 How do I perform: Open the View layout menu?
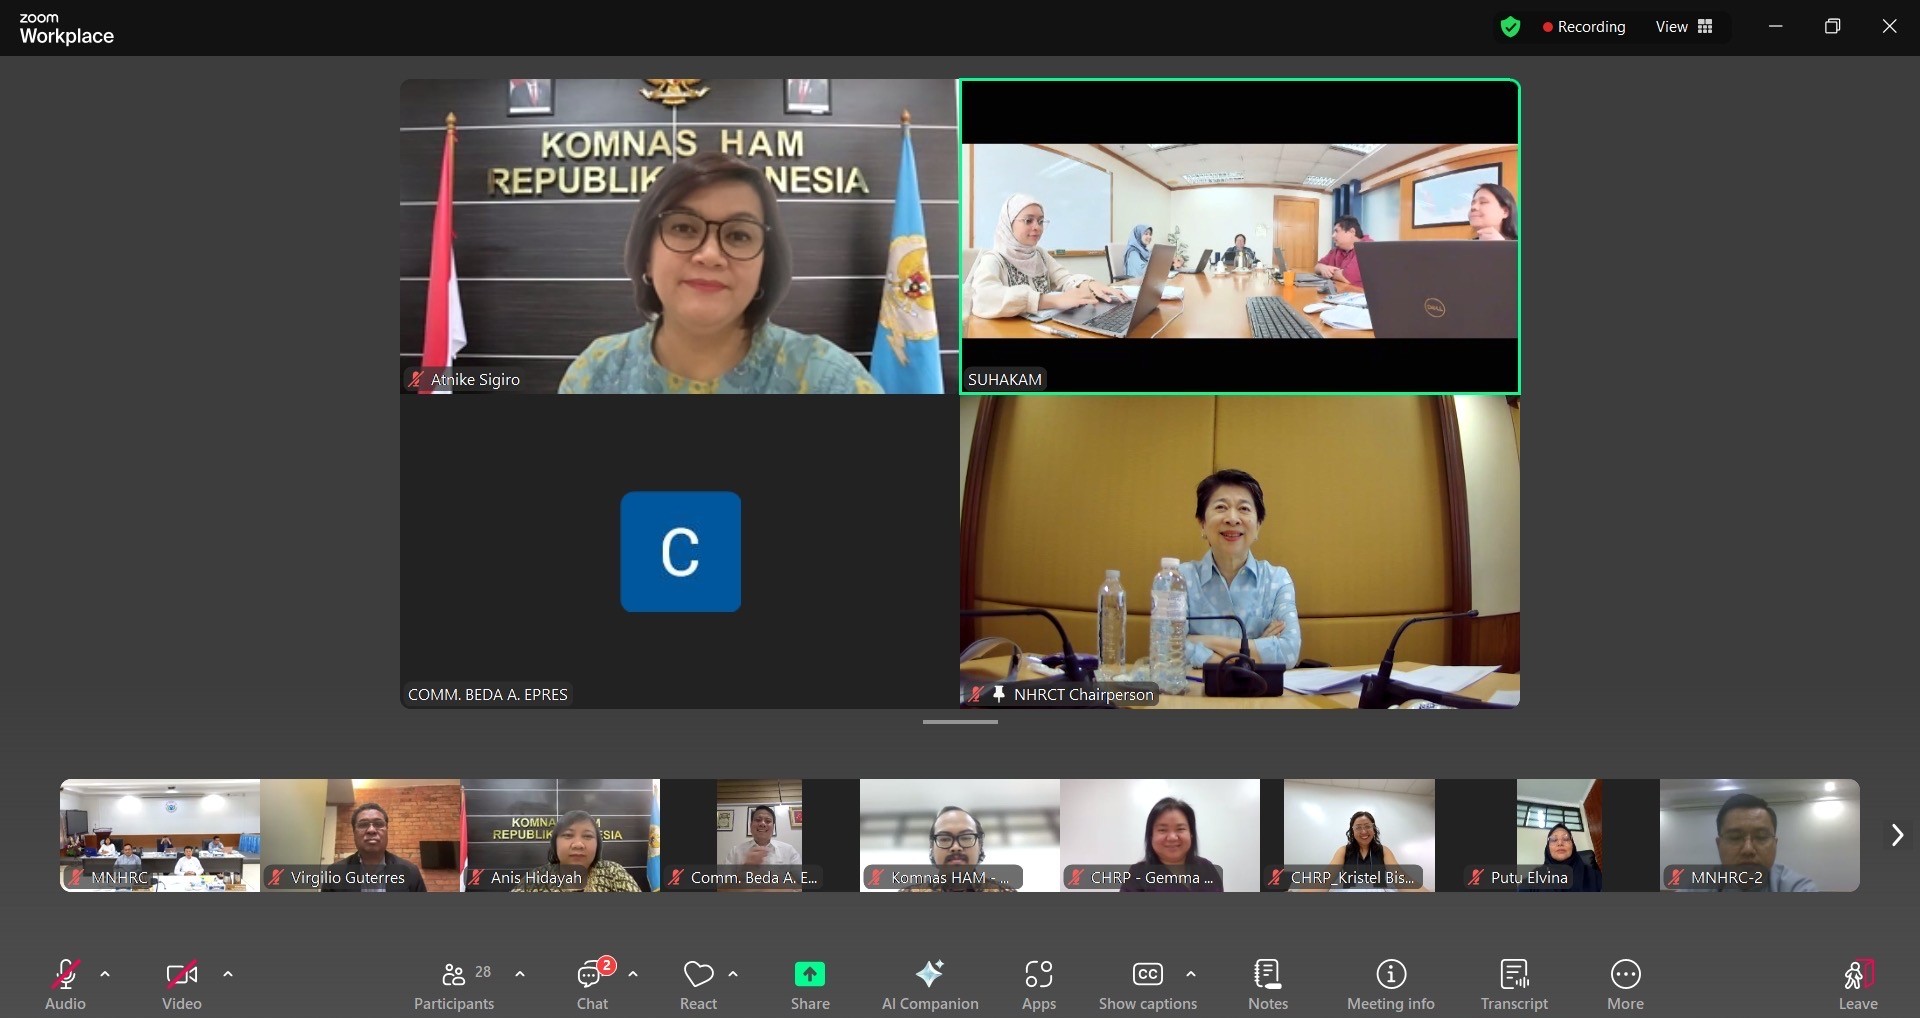point(1684,27)
